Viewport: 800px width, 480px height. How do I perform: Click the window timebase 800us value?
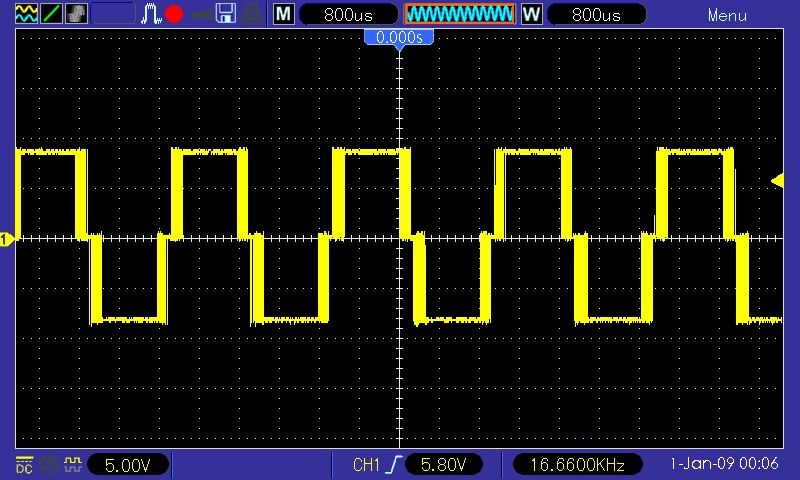(x=596, y=14)
